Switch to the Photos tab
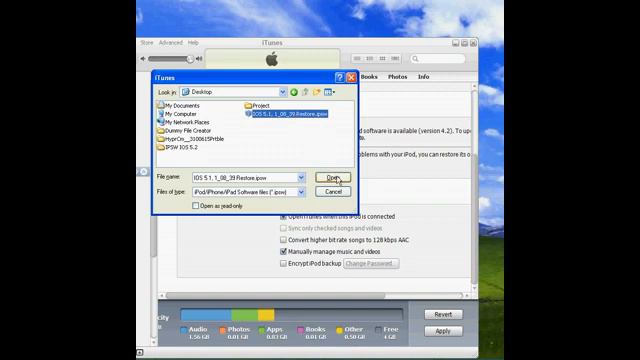Screen dimensions: 640x360 point(398,77)
